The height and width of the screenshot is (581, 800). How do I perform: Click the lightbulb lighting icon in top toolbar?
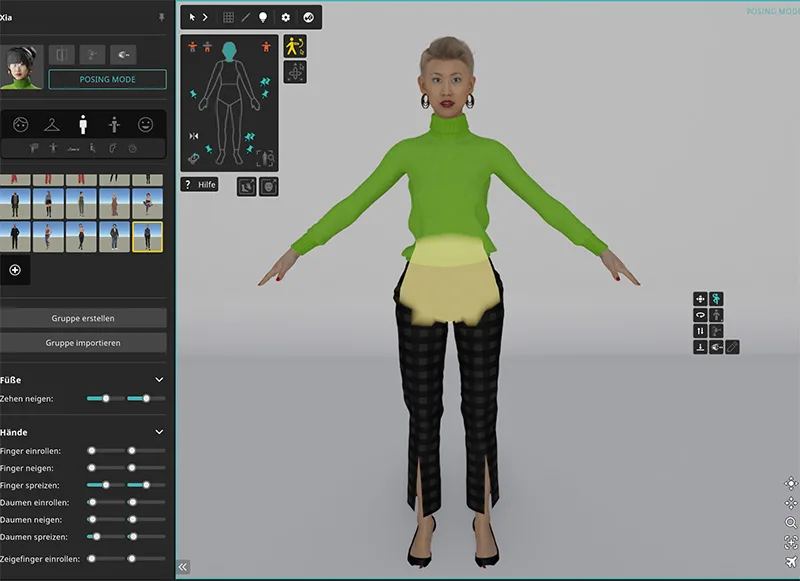(264, 17)
